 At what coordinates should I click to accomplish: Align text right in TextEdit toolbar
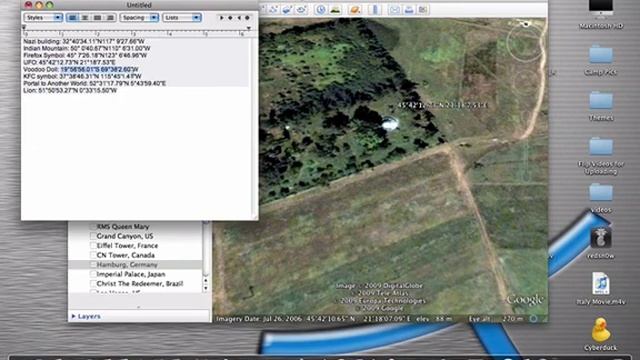110,18
